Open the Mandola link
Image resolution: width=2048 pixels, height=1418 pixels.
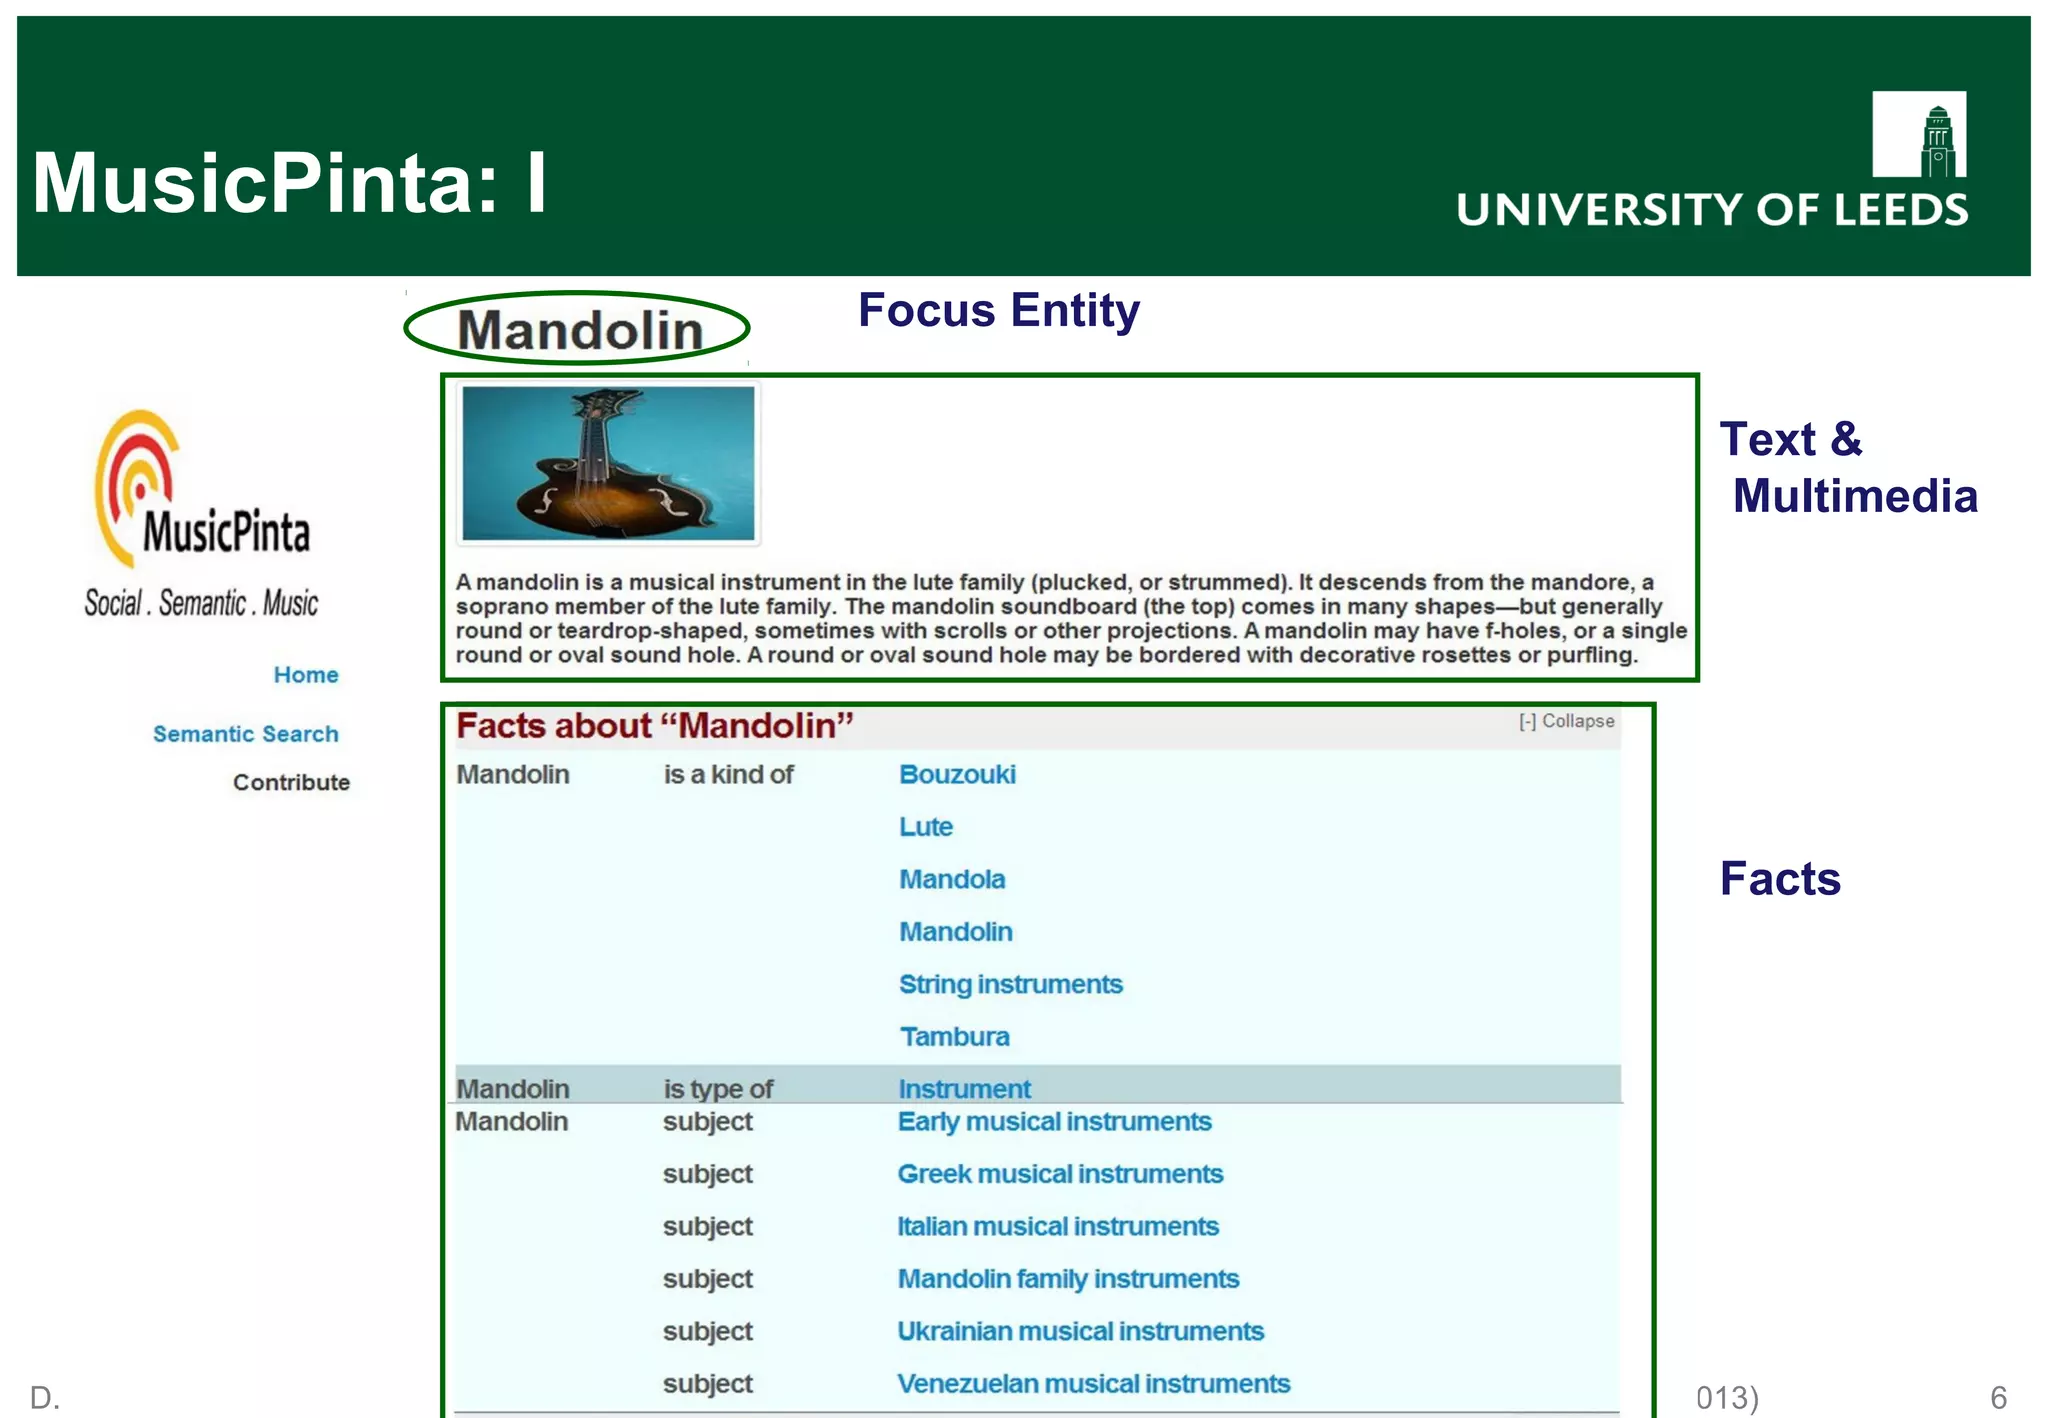coord(952,880)
